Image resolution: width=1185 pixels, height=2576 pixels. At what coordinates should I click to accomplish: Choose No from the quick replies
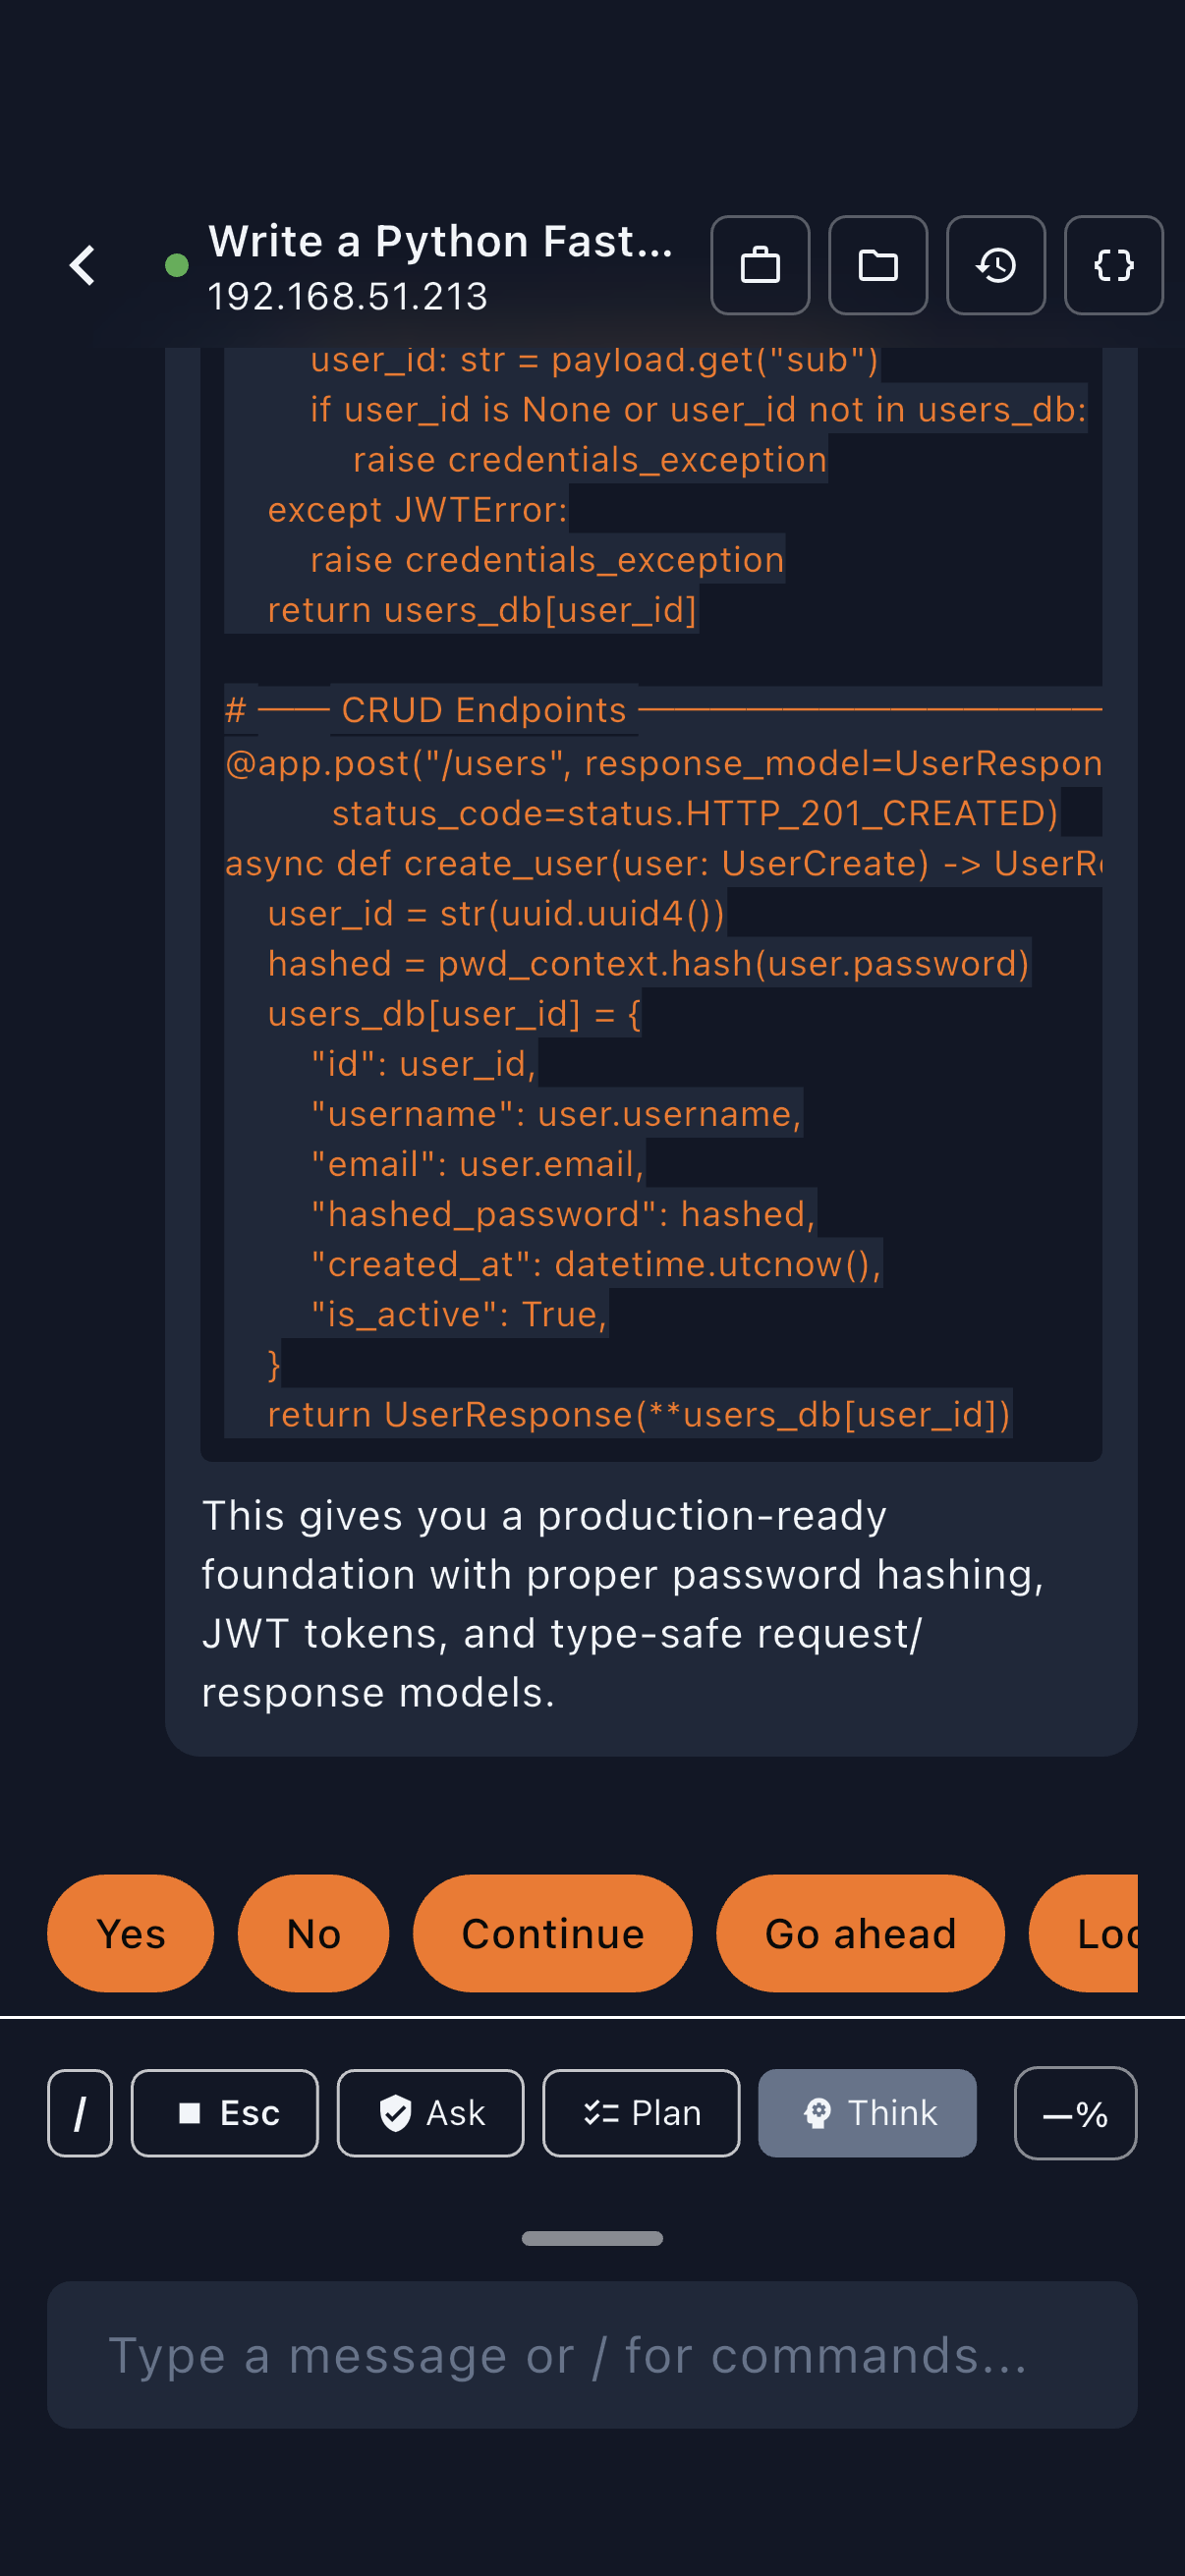pos(313,1933)
